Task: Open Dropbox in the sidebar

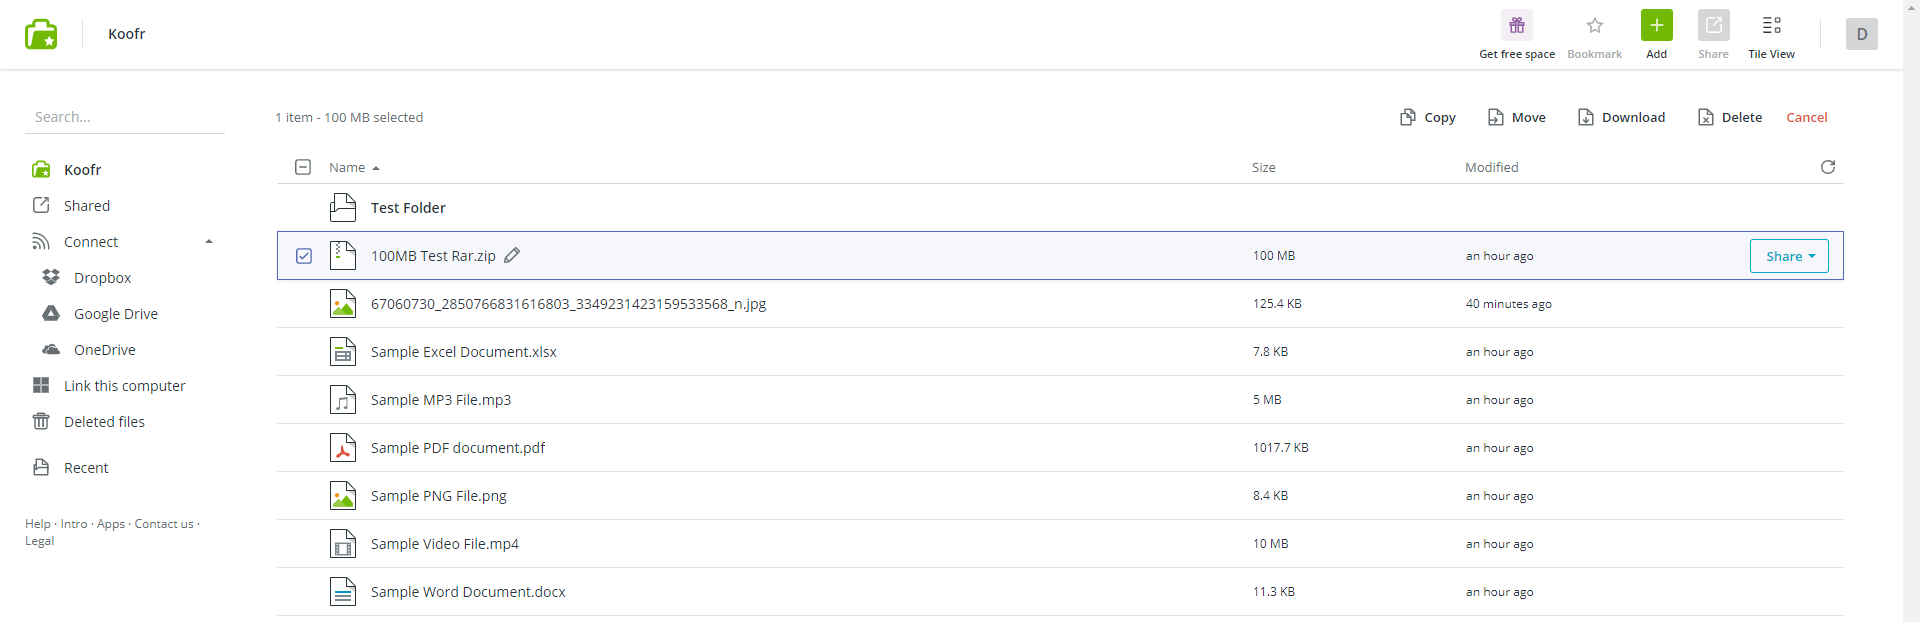Action: tap(102, 278)
